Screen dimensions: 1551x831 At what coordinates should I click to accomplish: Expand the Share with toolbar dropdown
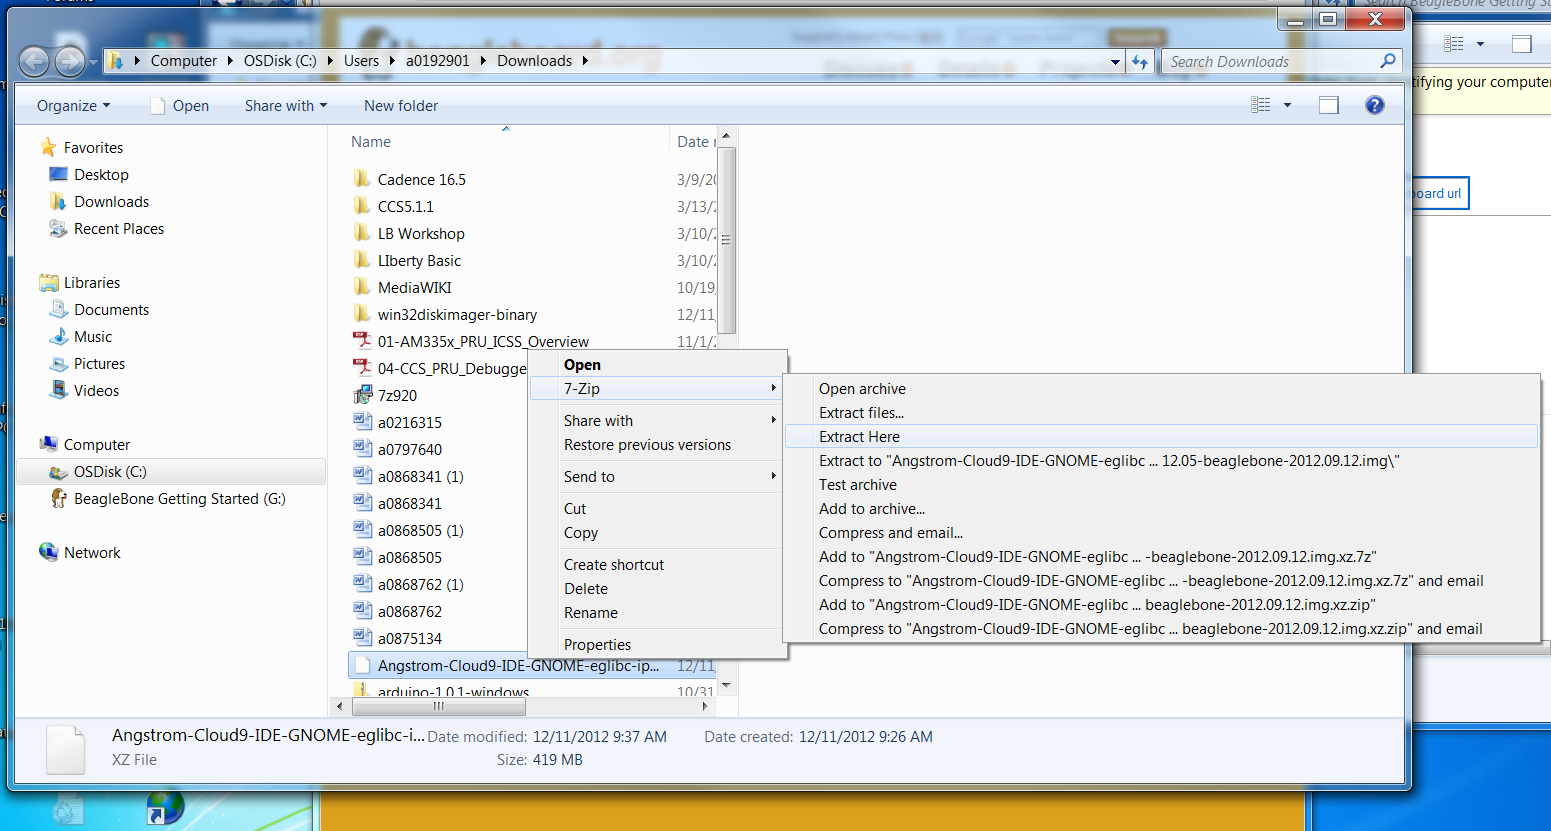[285, 106]
